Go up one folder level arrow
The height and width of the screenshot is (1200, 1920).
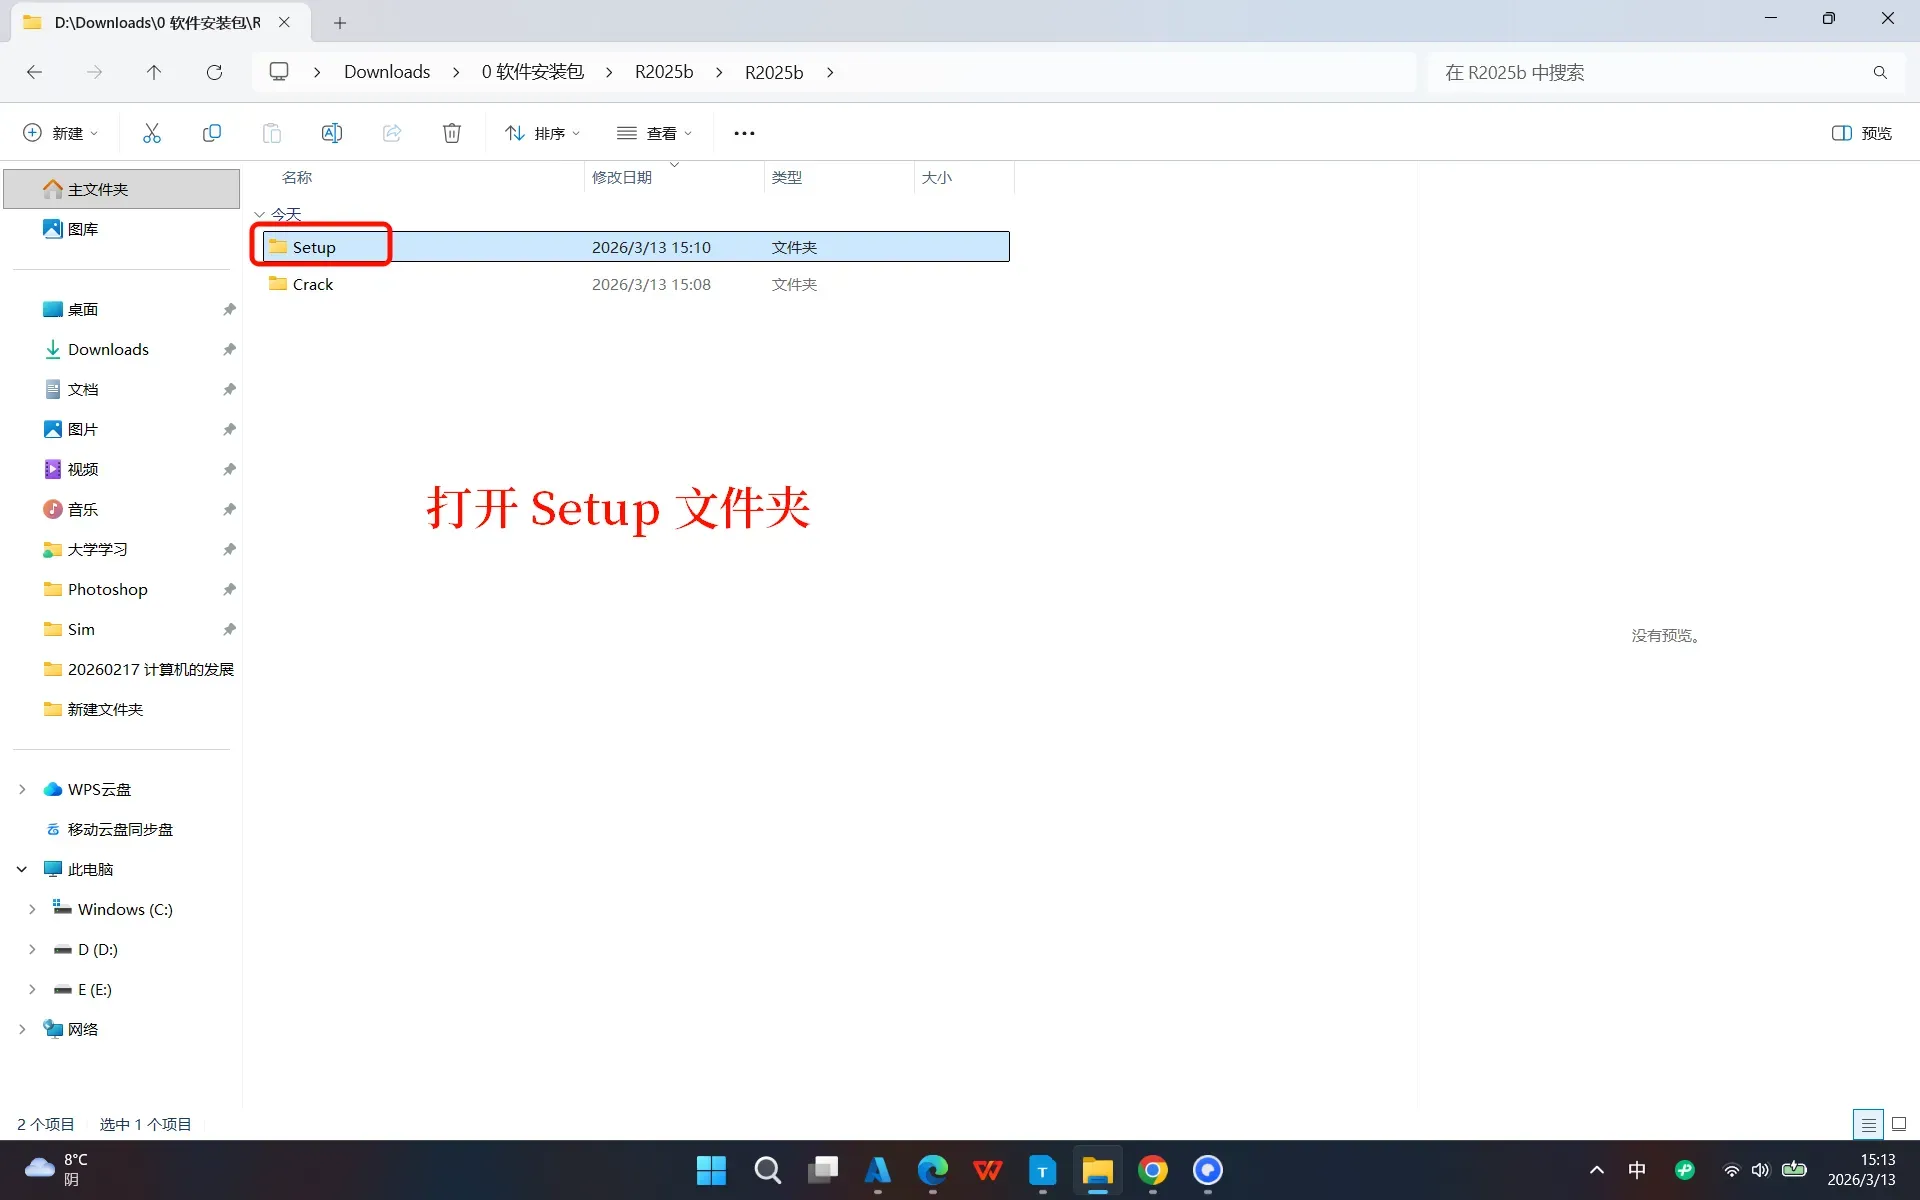pyautogui.click(x=153, y=72)
